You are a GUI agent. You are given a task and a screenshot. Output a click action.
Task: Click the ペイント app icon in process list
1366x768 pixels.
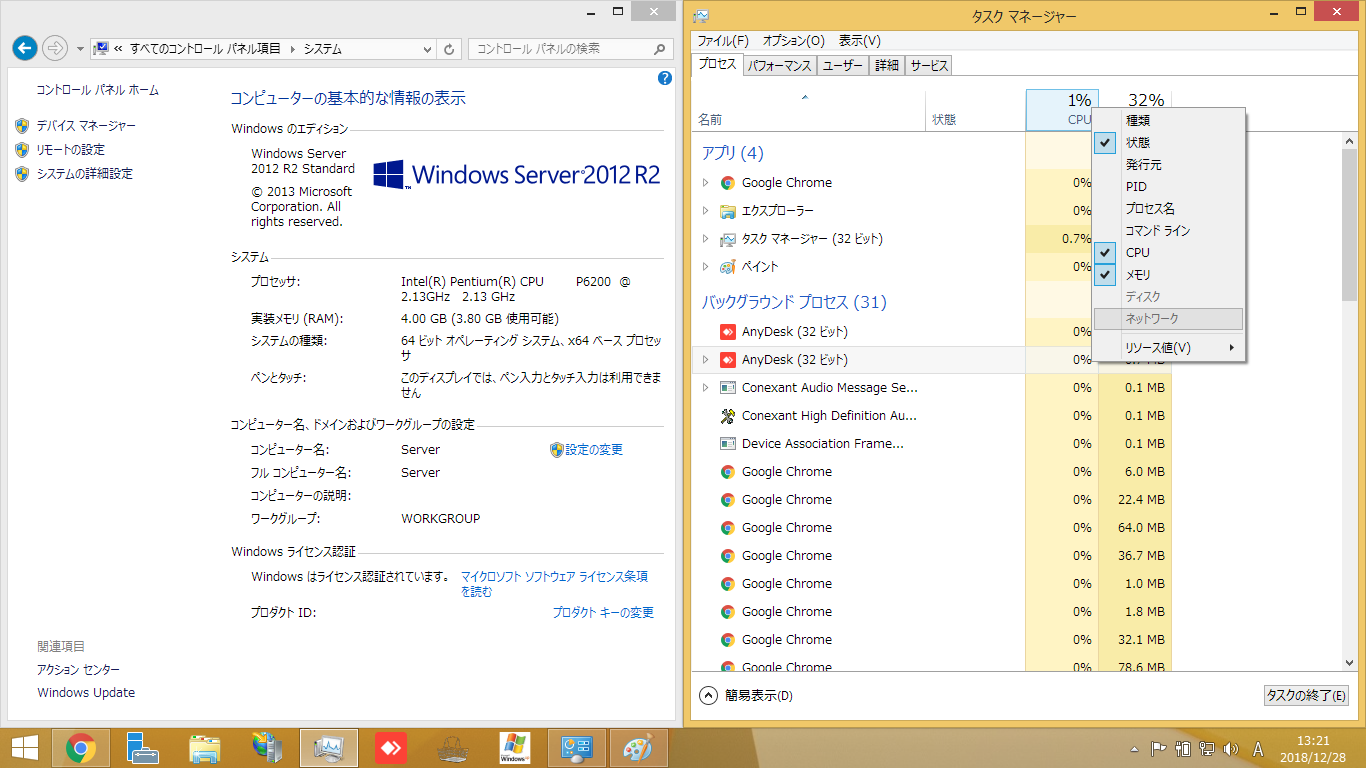coord(728,267)
